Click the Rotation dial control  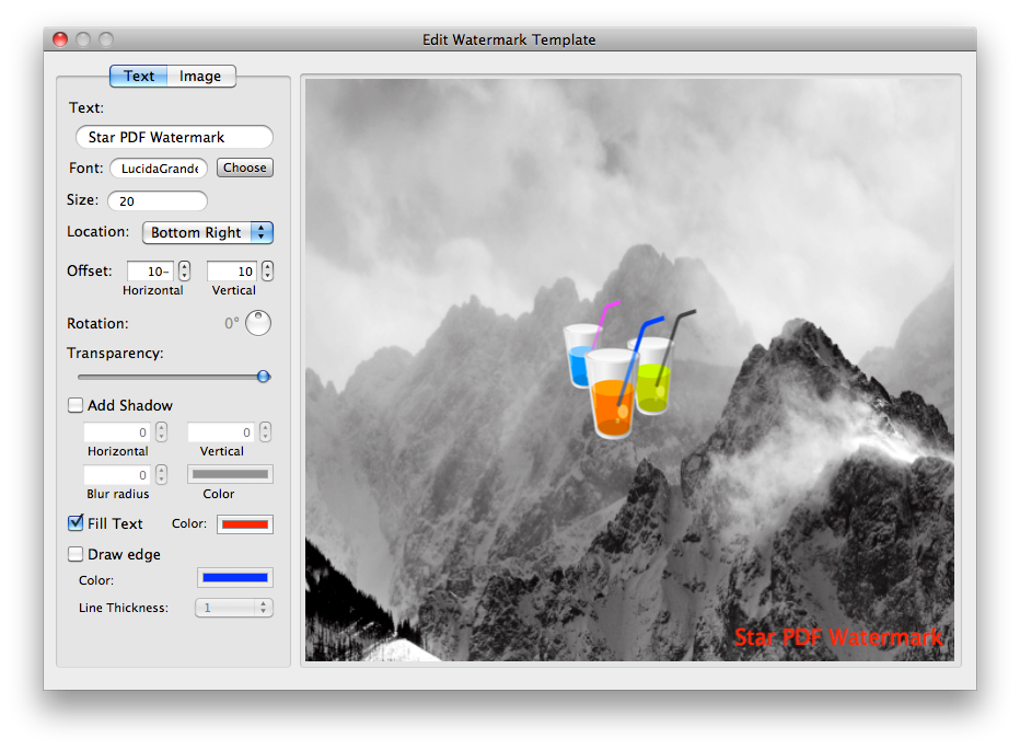[x=258, y=323]
